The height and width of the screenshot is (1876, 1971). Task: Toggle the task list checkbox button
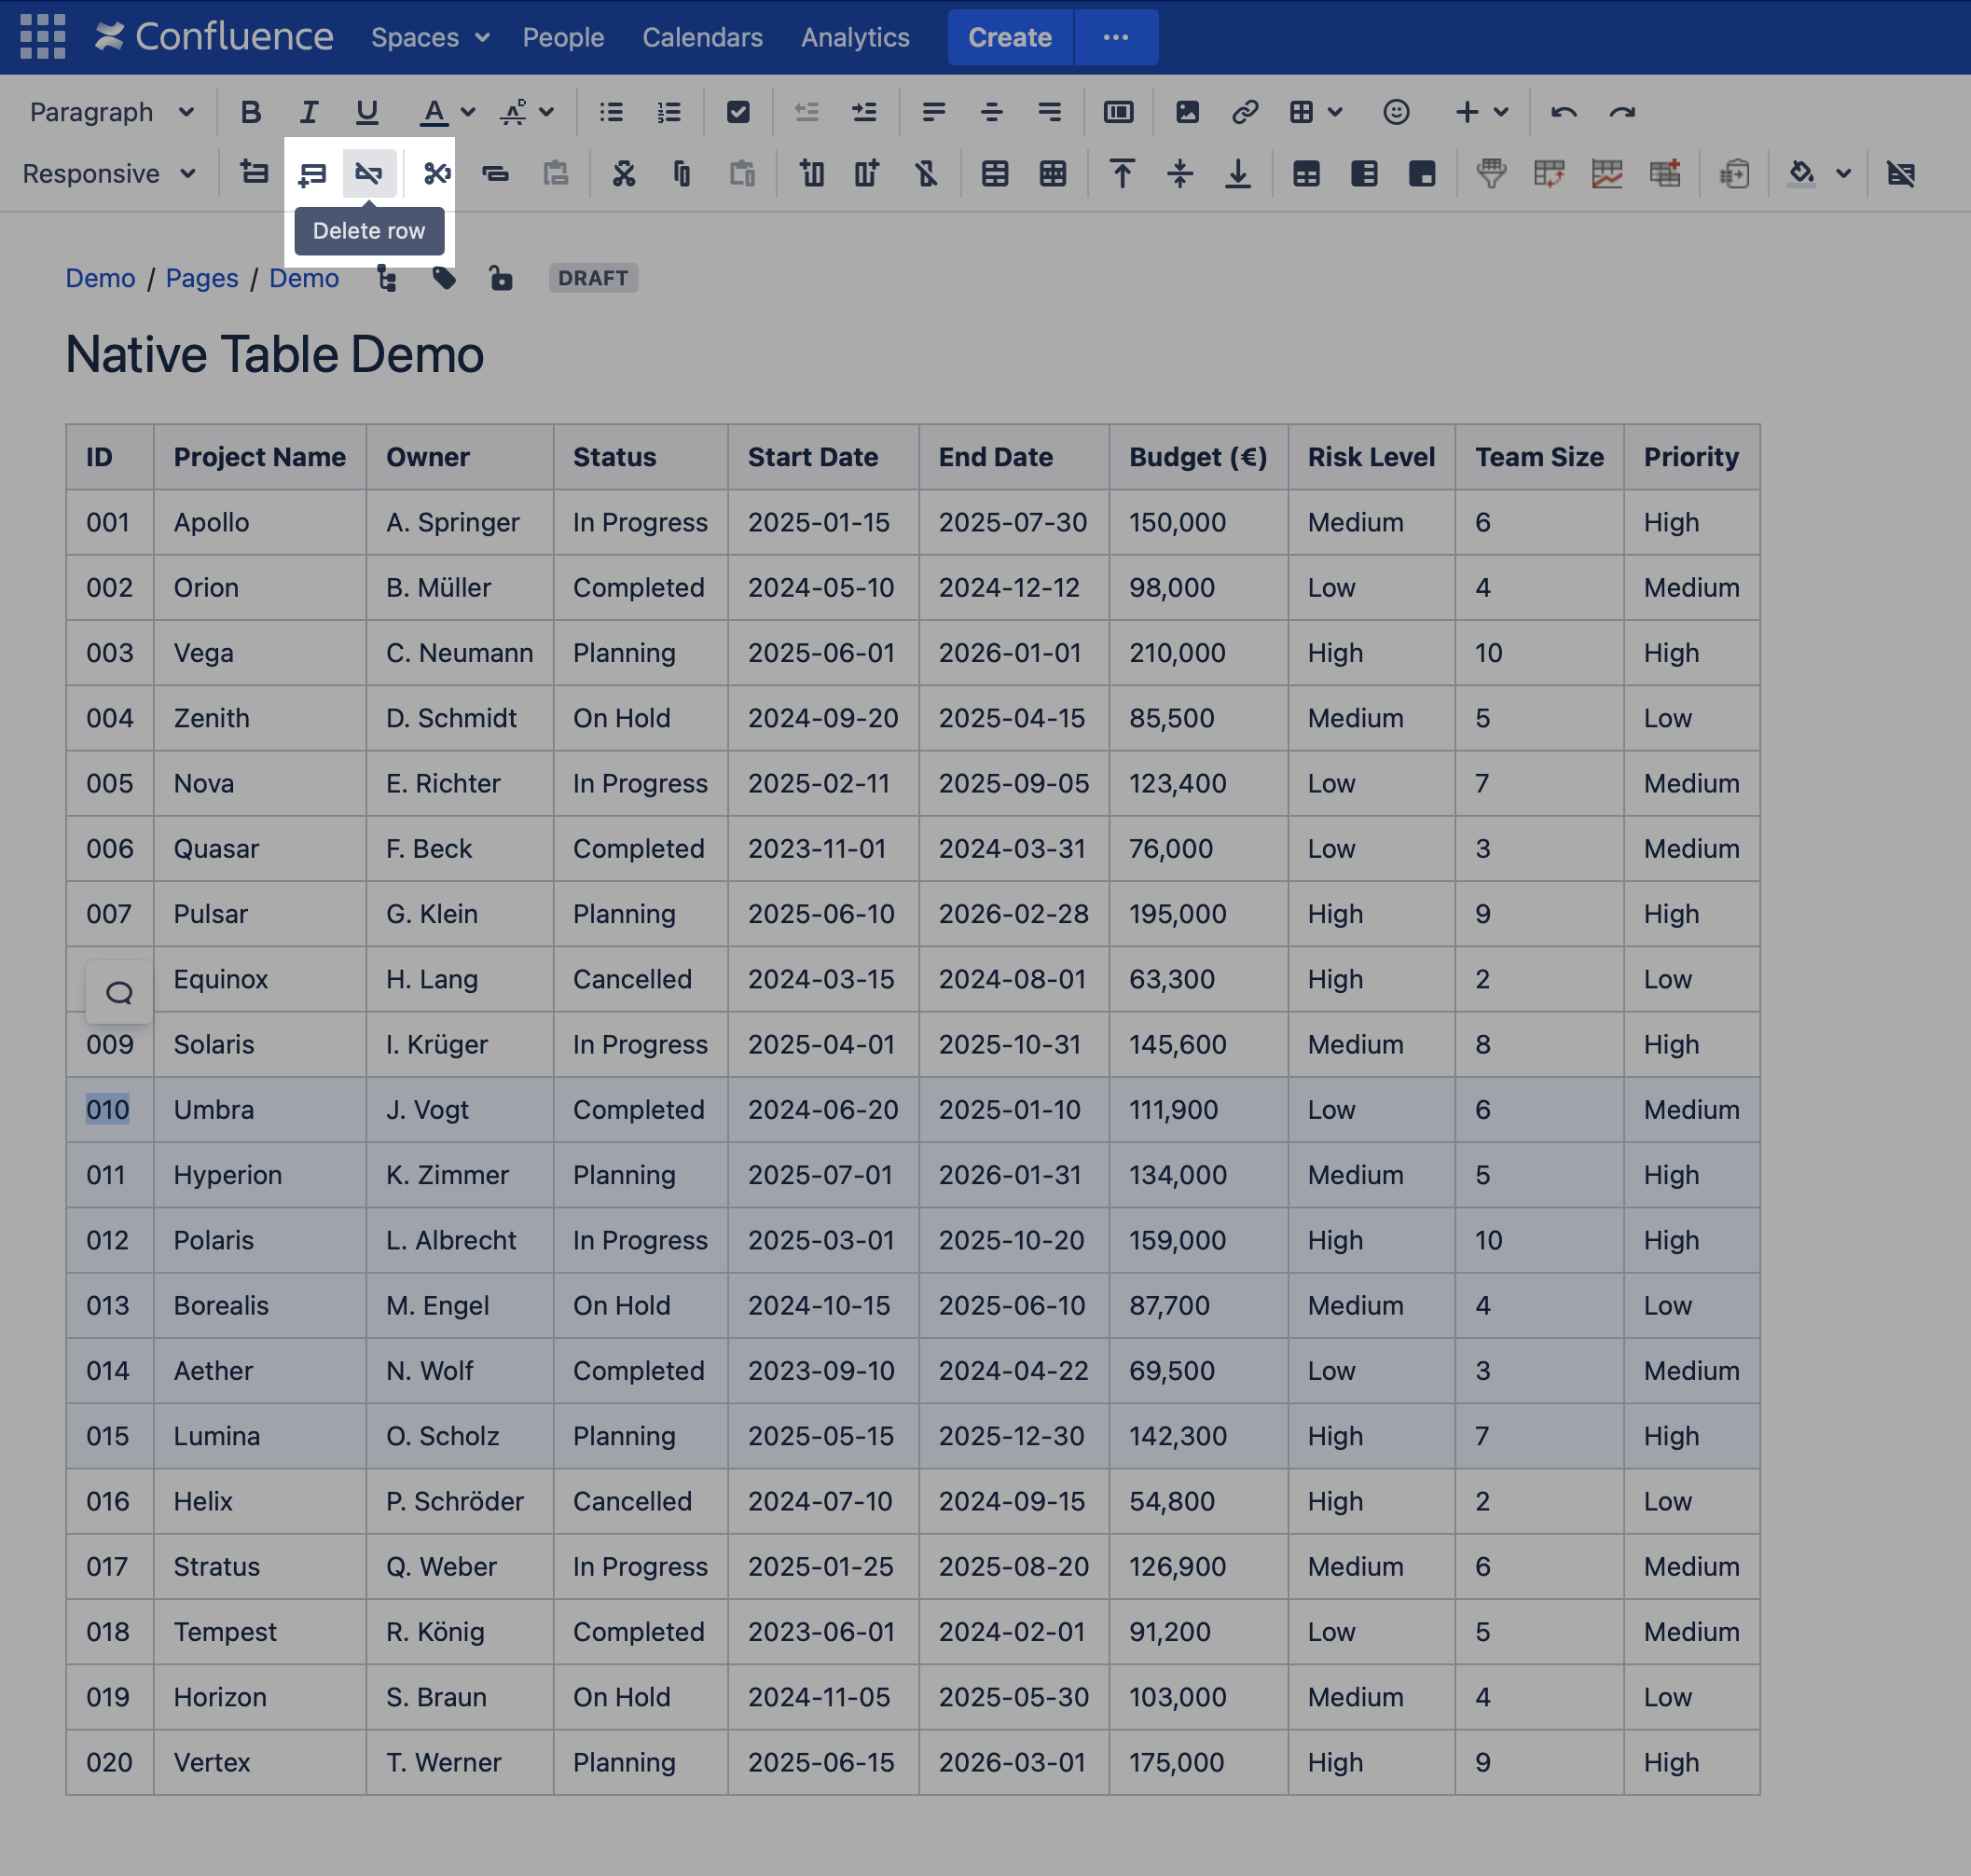click(x=738, y=112)
